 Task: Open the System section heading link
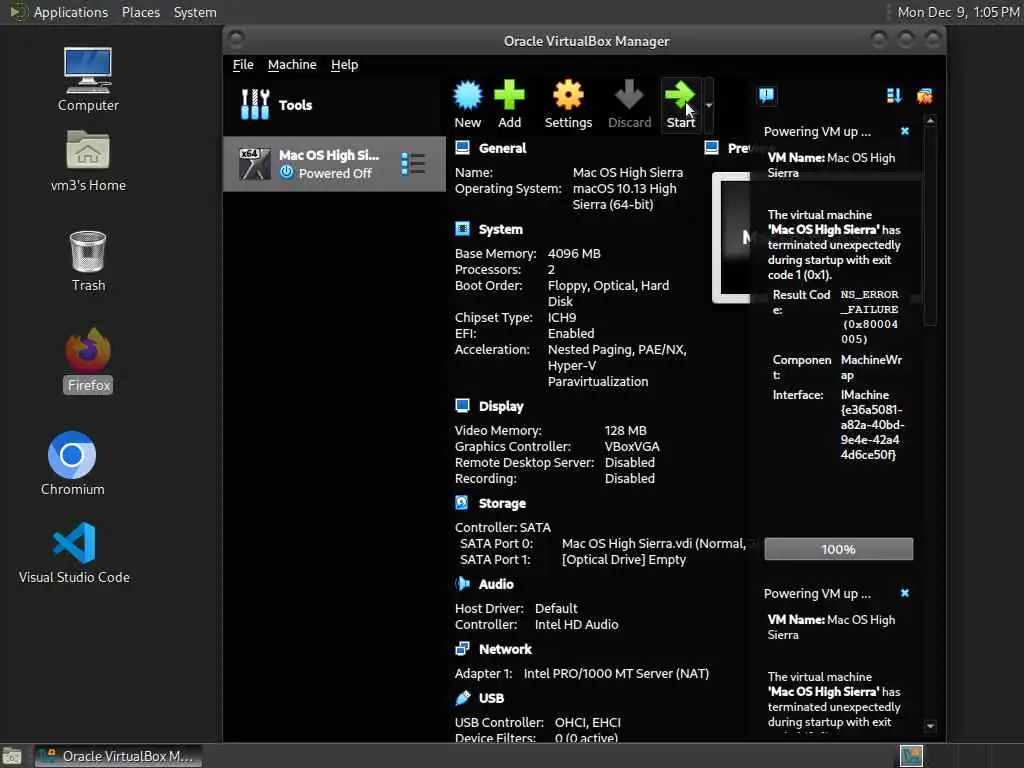tap(500, 229)
